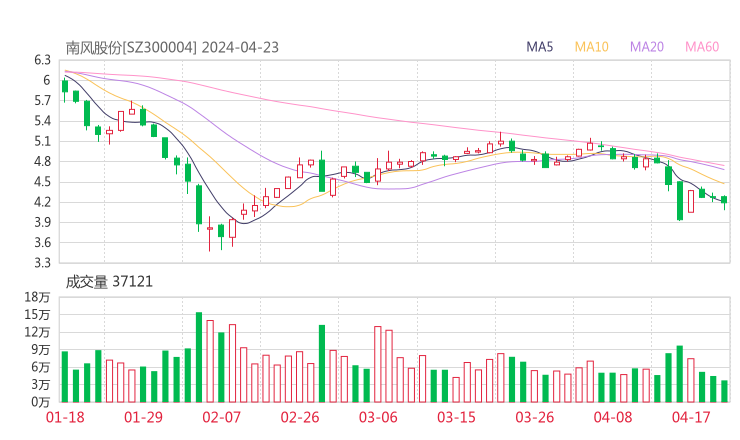Click the tallest green volume bar above 15万
Viewport: 740px width, 440px height.
click(x=199, y=357)
